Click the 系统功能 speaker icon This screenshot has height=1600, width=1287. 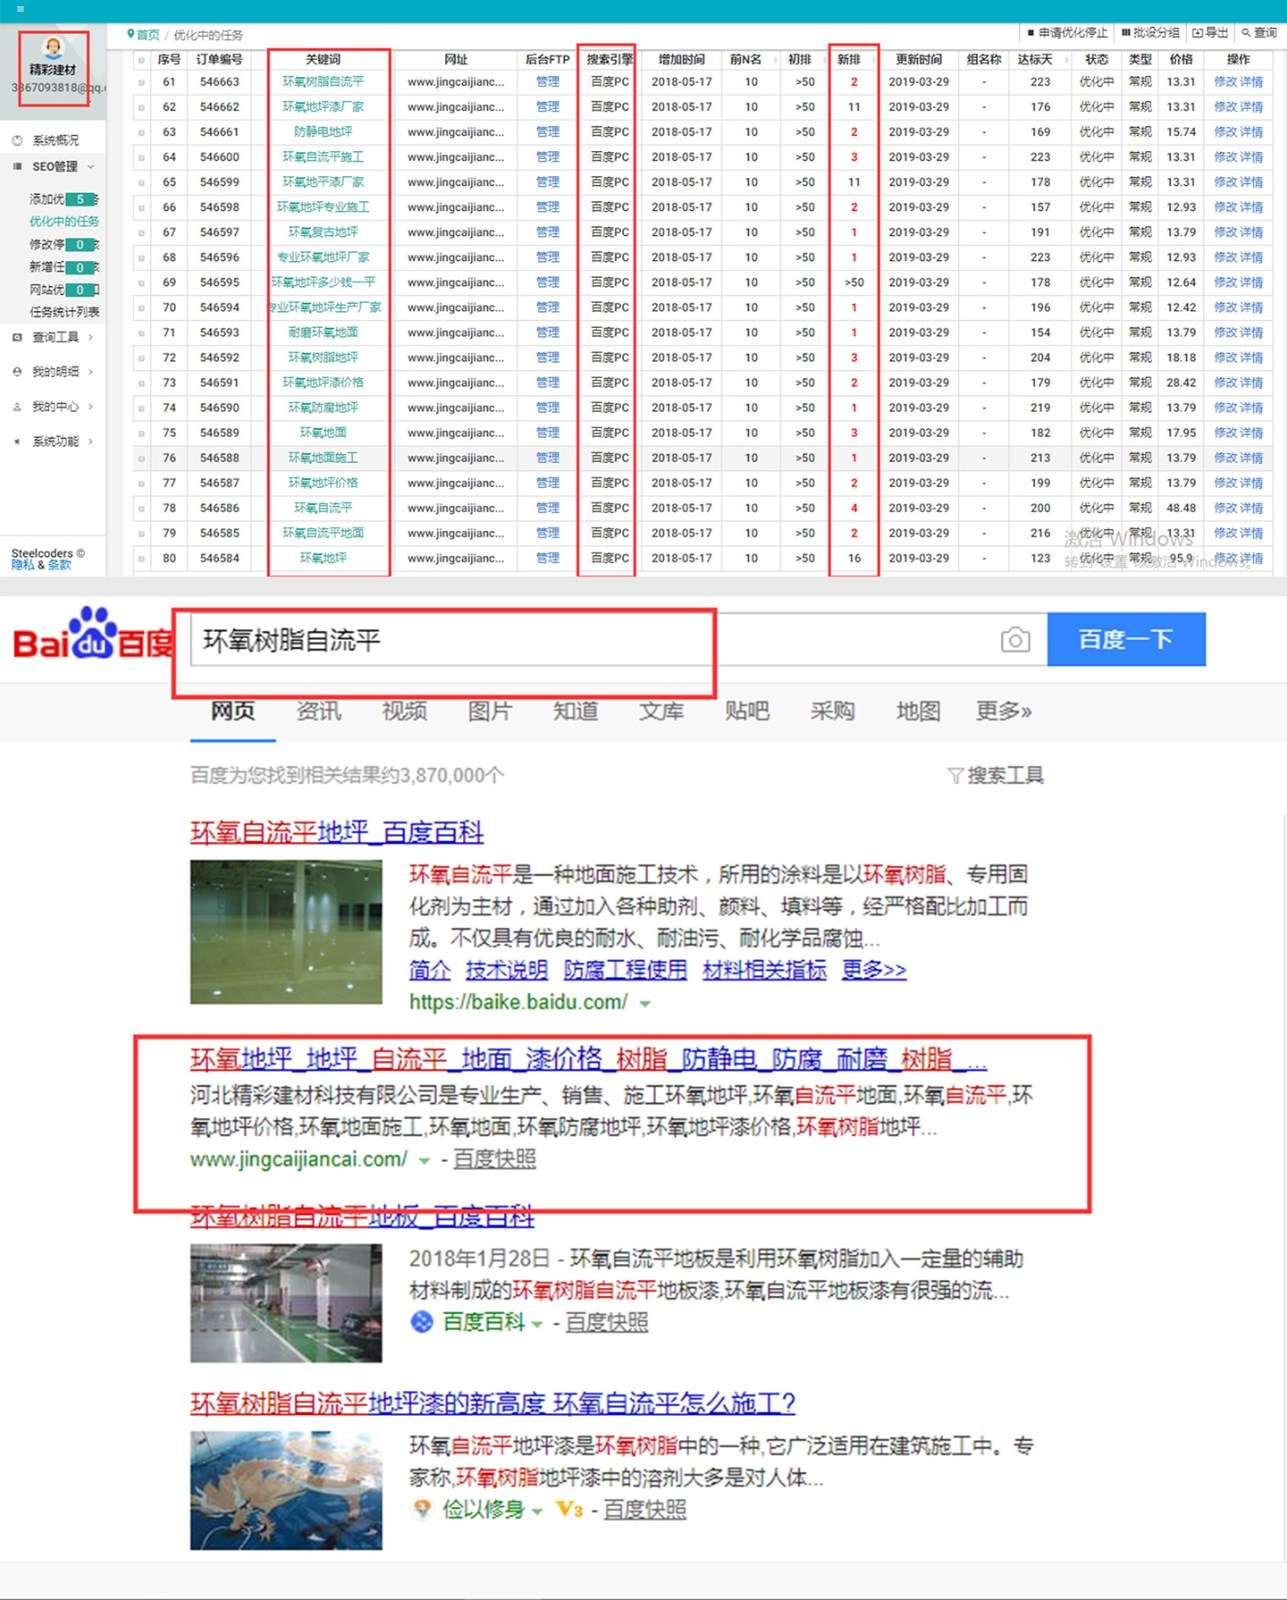point(17,441)
